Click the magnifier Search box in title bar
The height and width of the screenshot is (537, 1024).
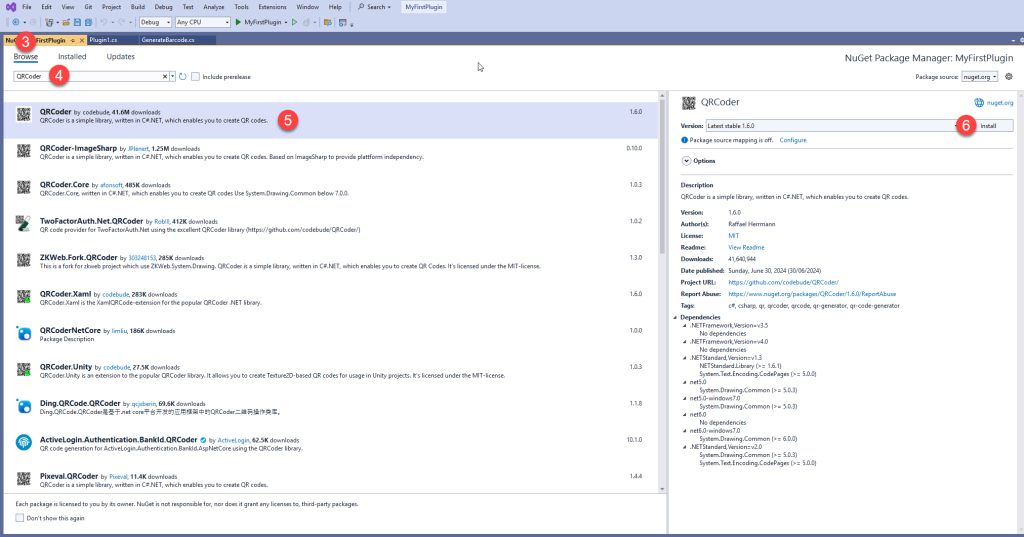[x=374, y=7]
